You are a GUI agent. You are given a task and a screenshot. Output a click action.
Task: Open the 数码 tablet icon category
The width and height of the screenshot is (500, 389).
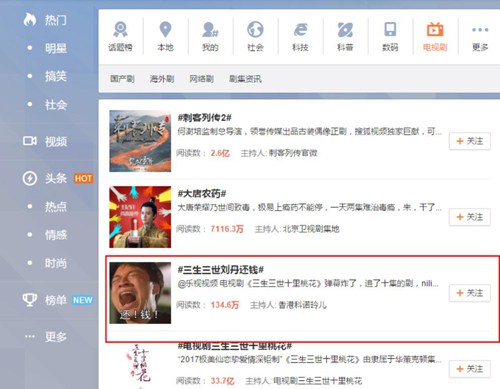(x=390, y=36)
